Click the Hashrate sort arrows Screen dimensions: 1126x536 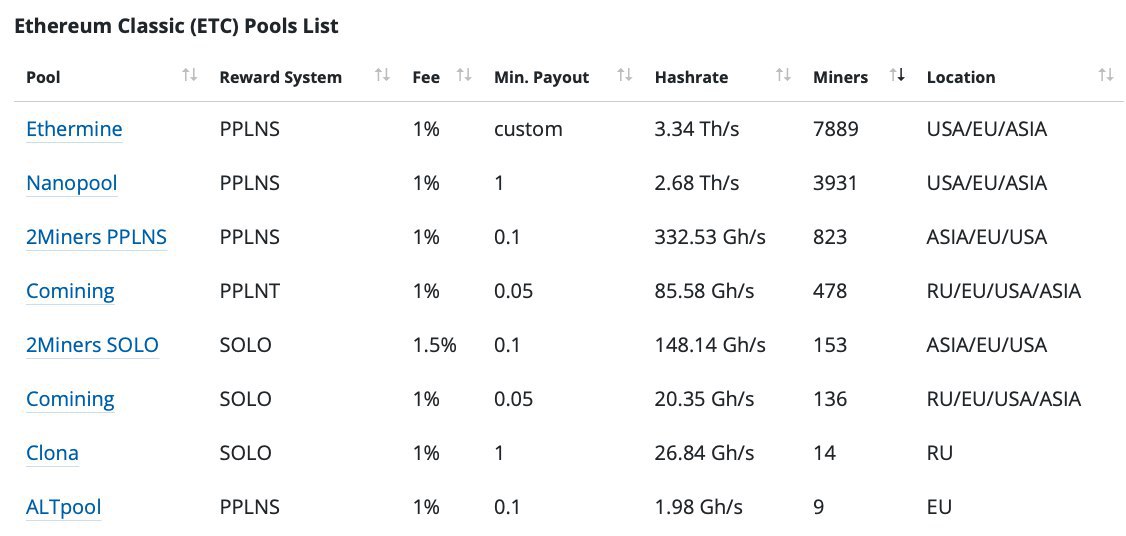click(x=783, y=75)
